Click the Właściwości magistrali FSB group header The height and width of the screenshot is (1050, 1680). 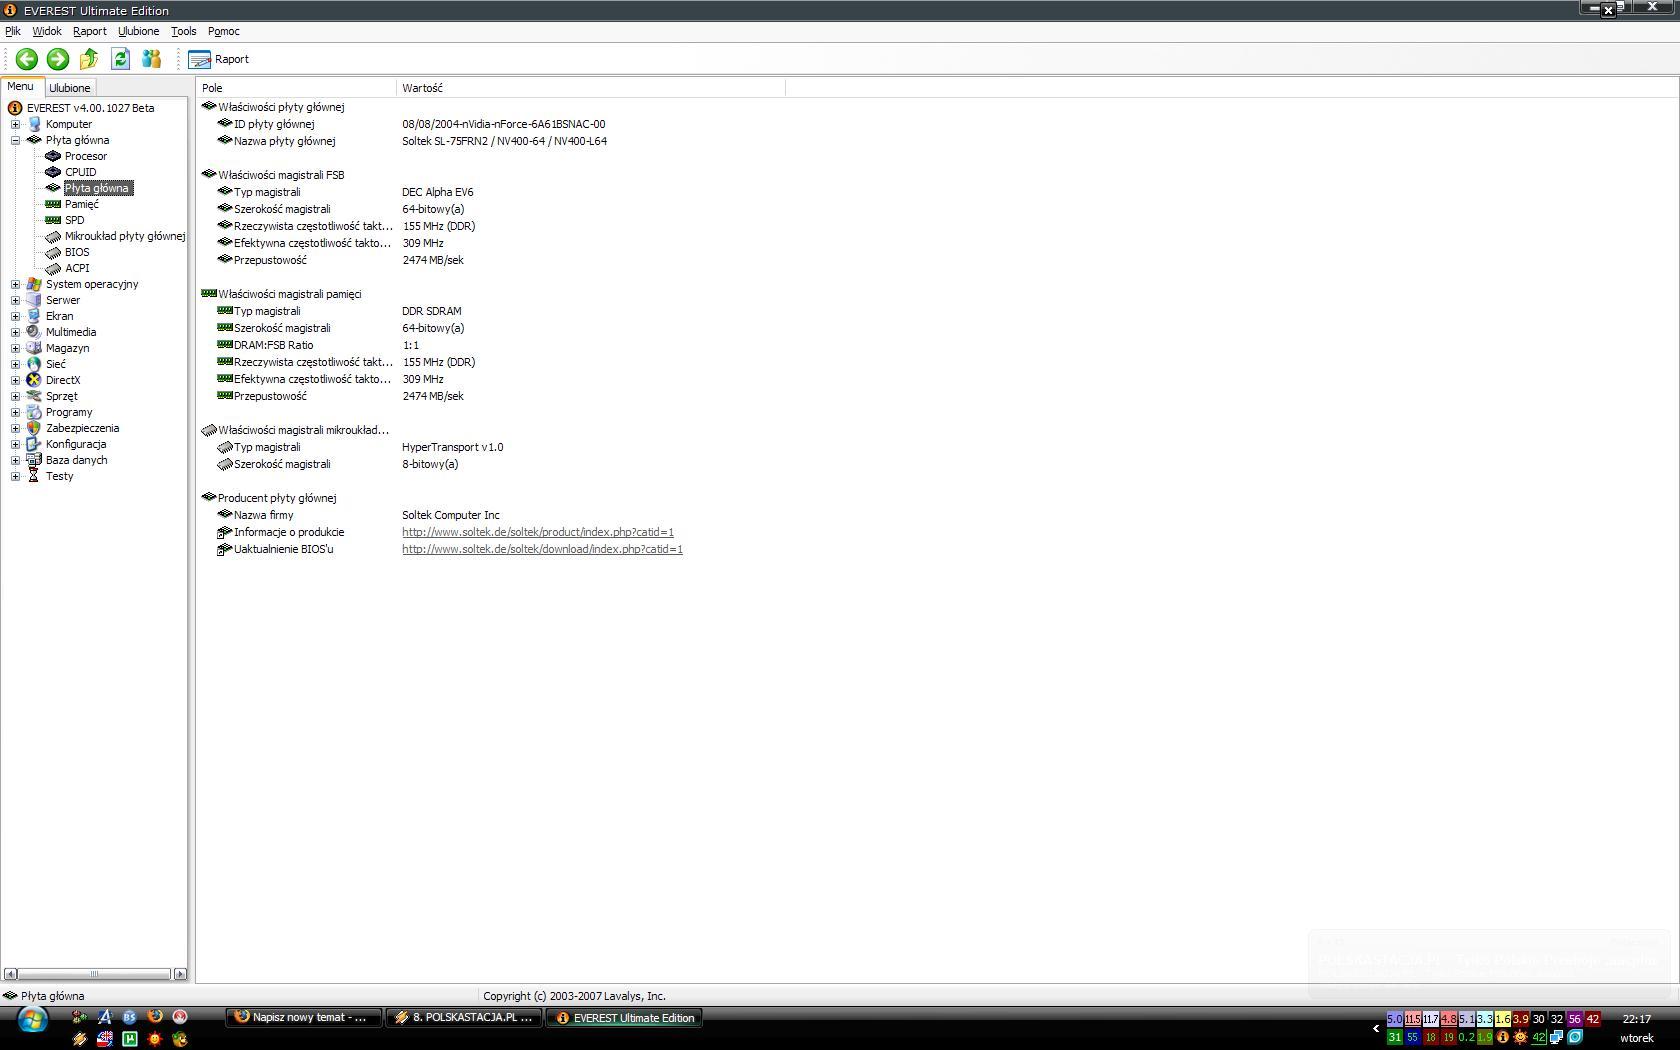pos(281,175)
